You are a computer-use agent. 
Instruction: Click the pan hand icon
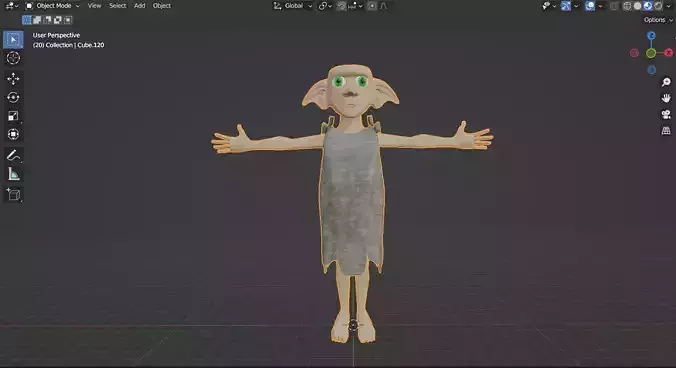666,98
